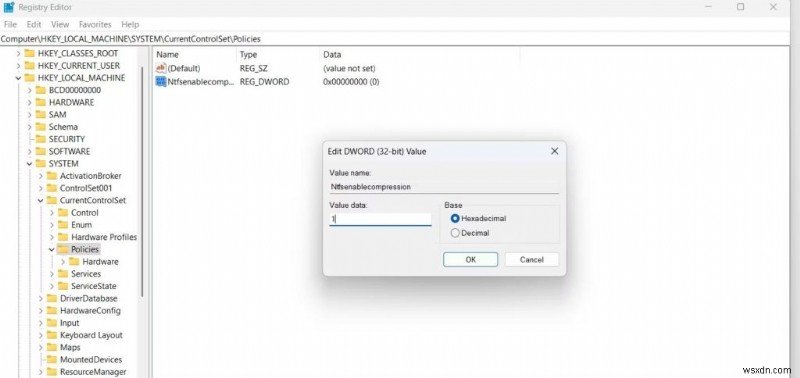Collapse the SYSTEM key
800x378 pixels.
click(30, 163)
